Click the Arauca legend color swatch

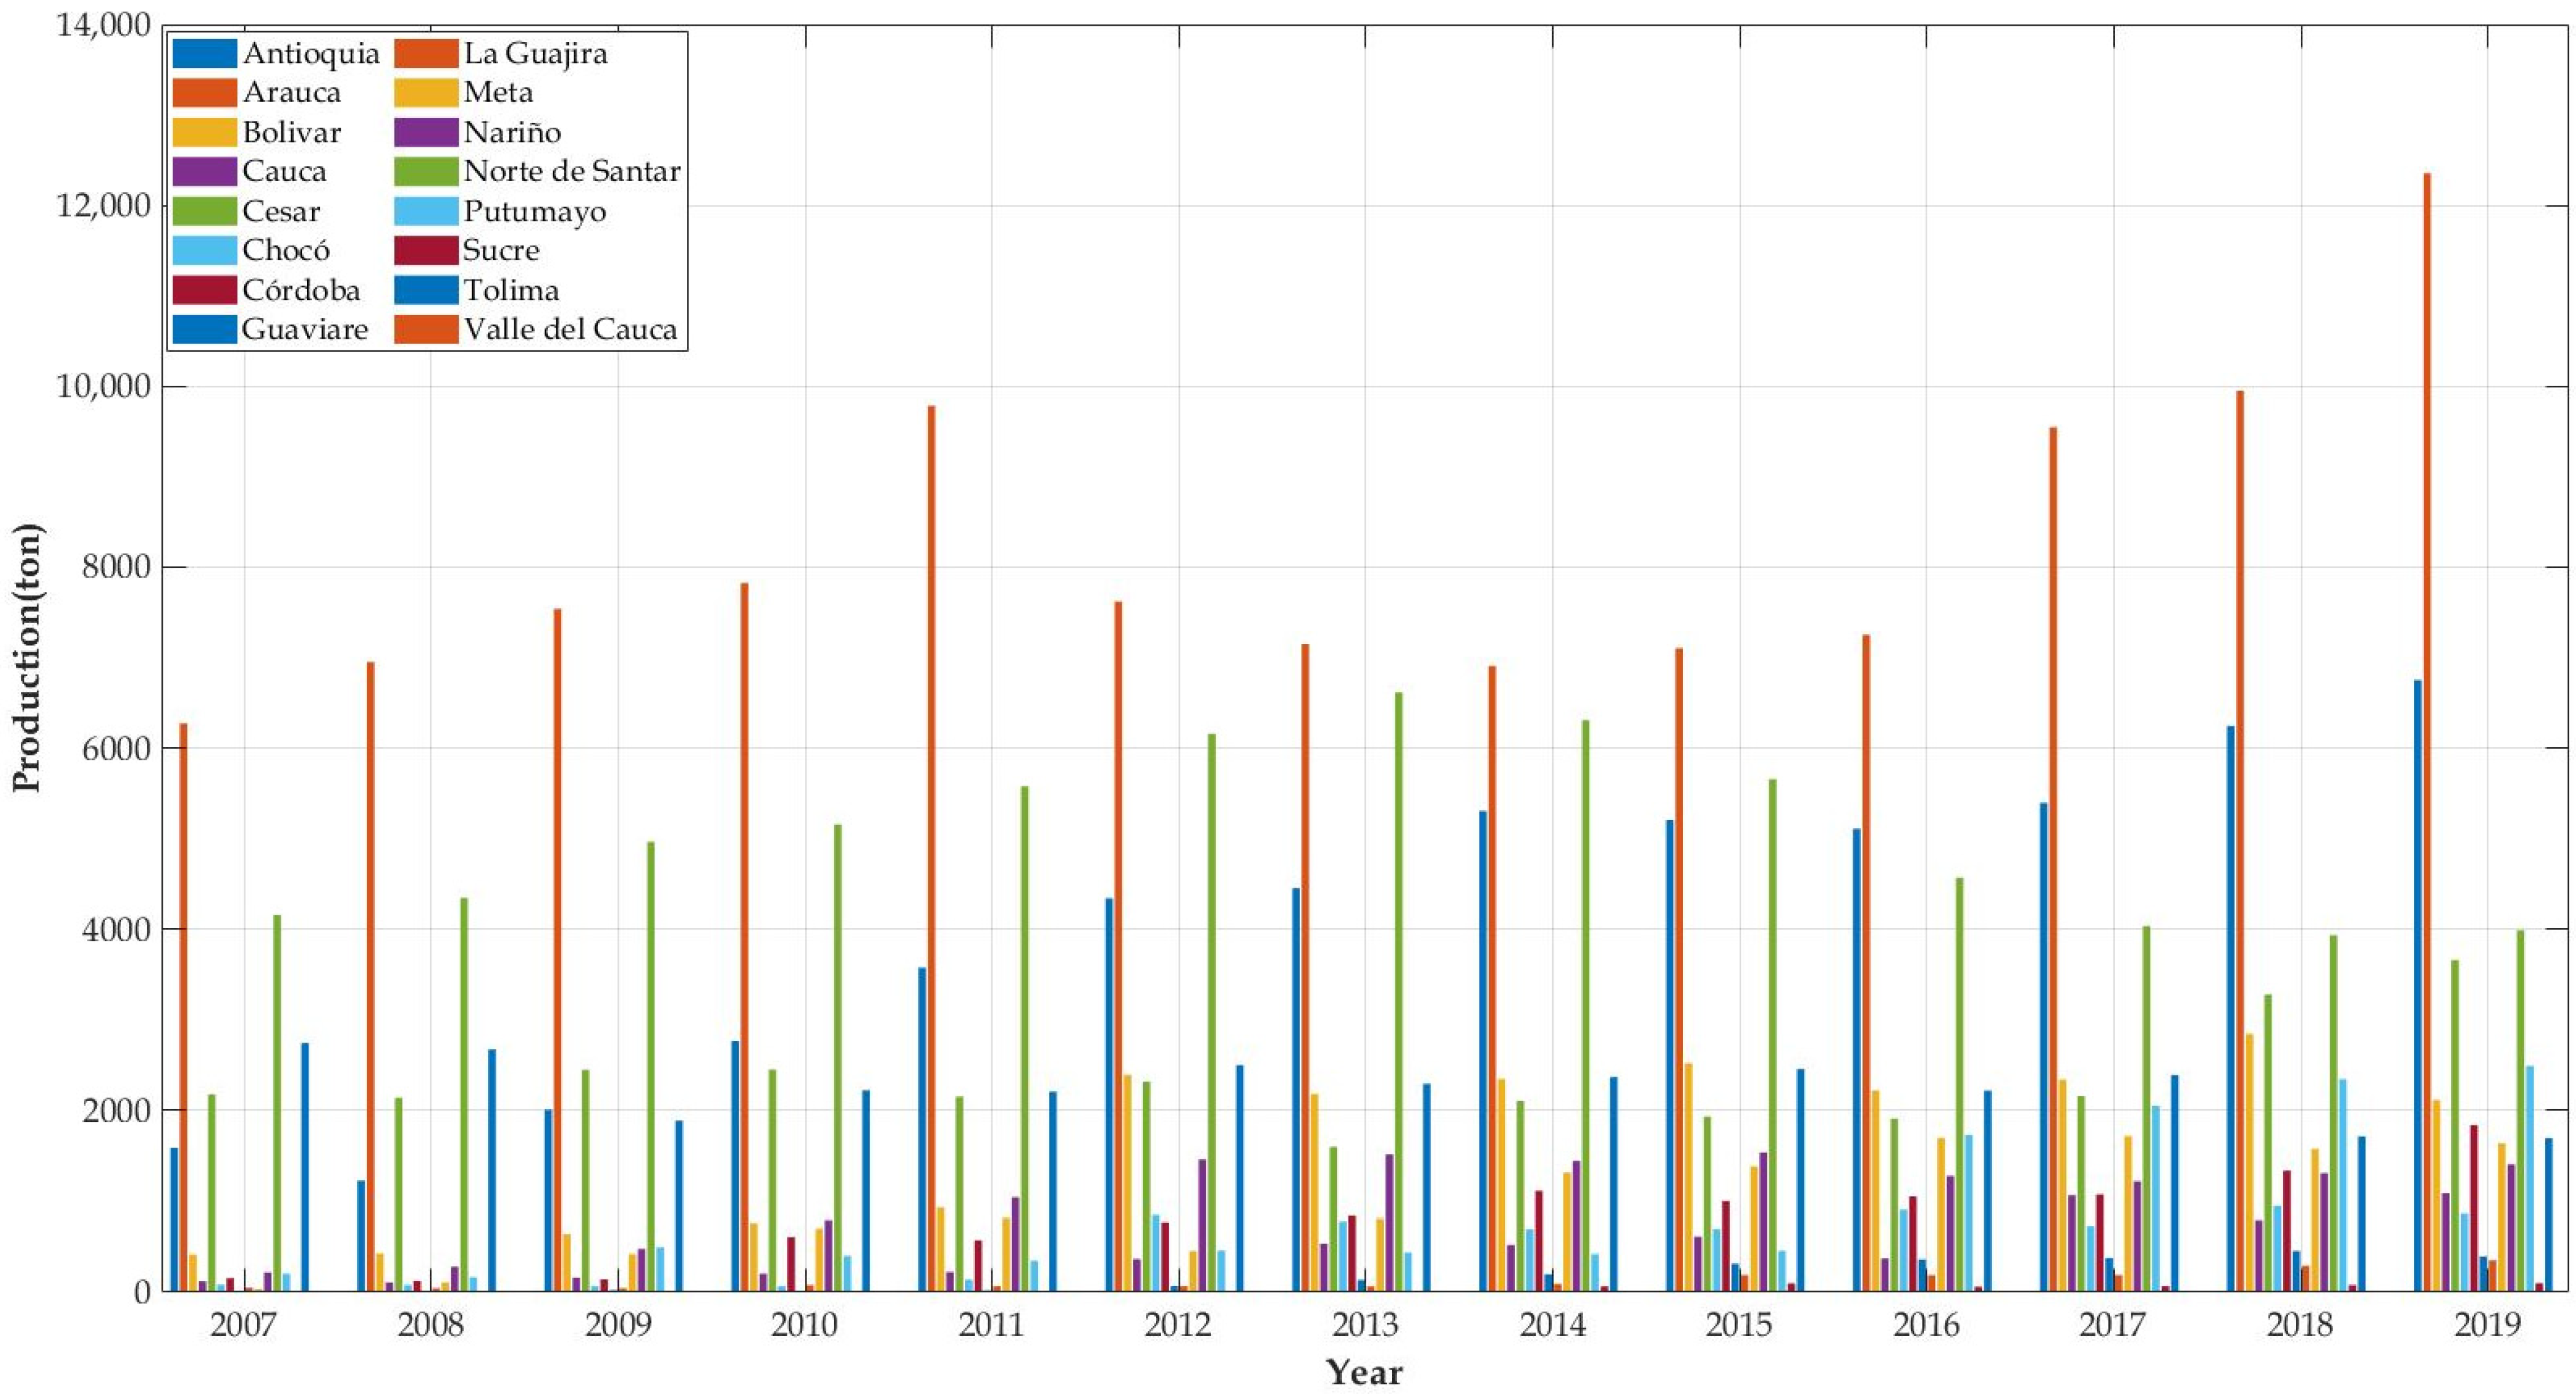(x=205, y=93)
